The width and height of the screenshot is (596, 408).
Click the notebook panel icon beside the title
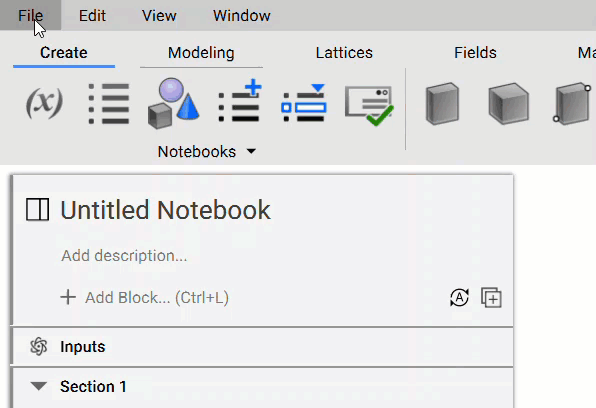click(x=38, y=210)
